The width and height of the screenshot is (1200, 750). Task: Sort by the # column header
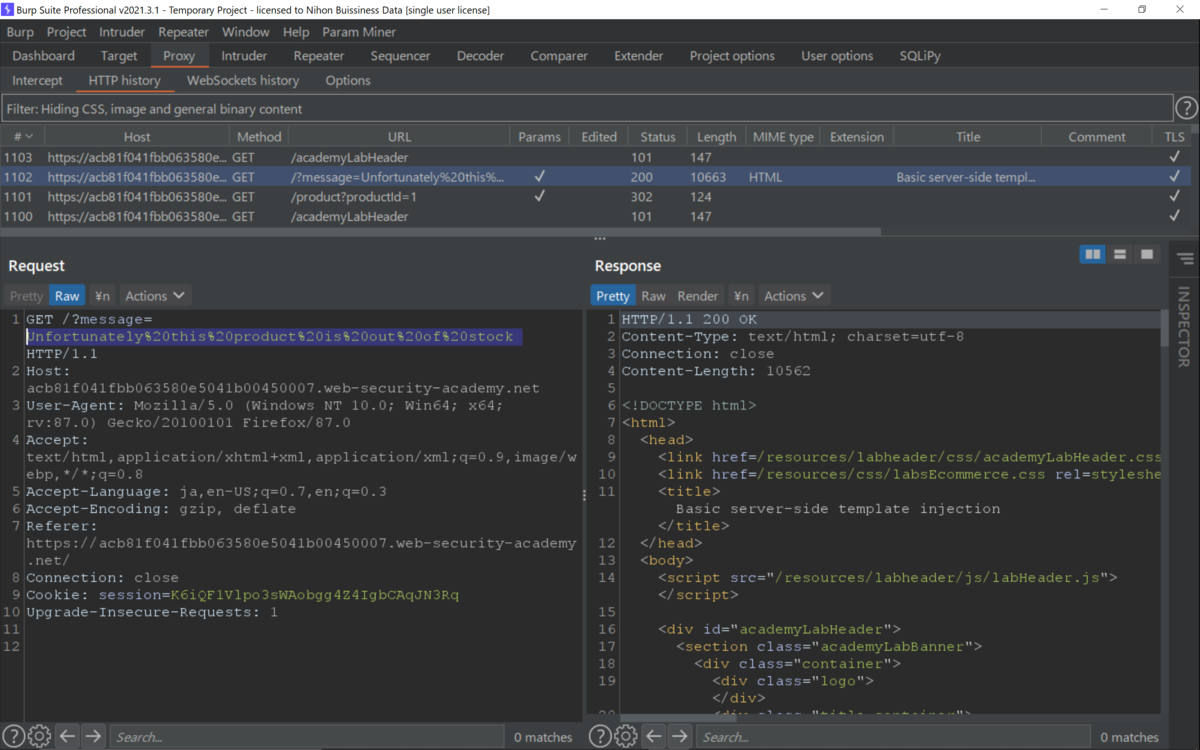[22, 136]
